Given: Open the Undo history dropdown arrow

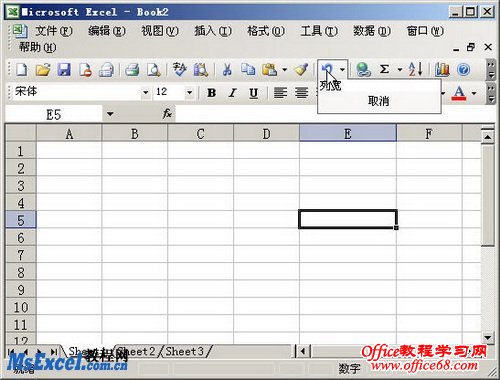Looking at the screenshot, I should coord(342,70).
